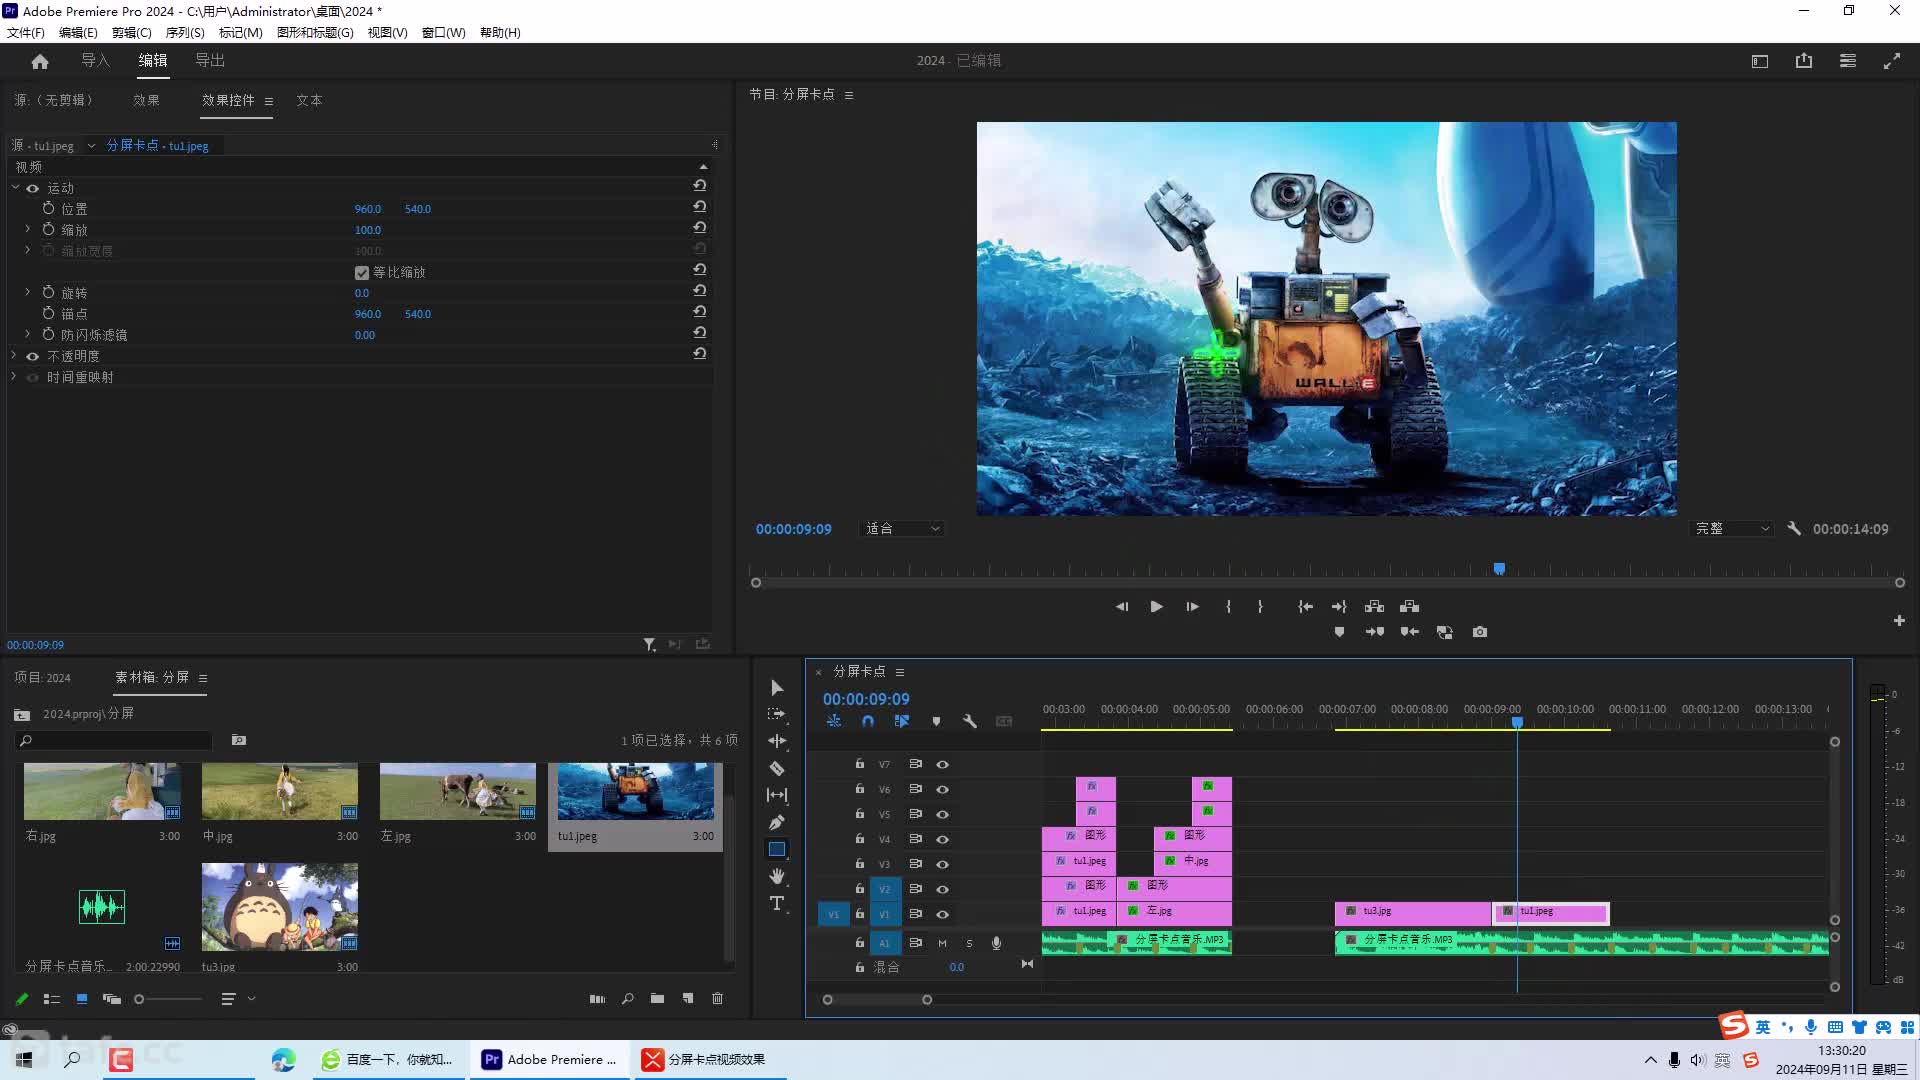This screenshot has width=1920, height=1080.
Task: Select the Rectangle tool
Action: (x=777, y=849)
